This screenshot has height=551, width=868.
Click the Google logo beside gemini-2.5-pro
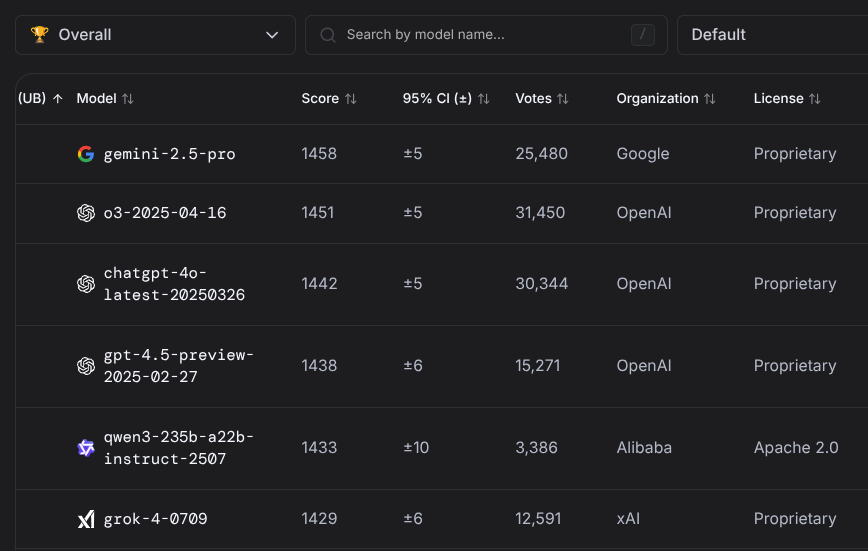[x=86, y=154]
